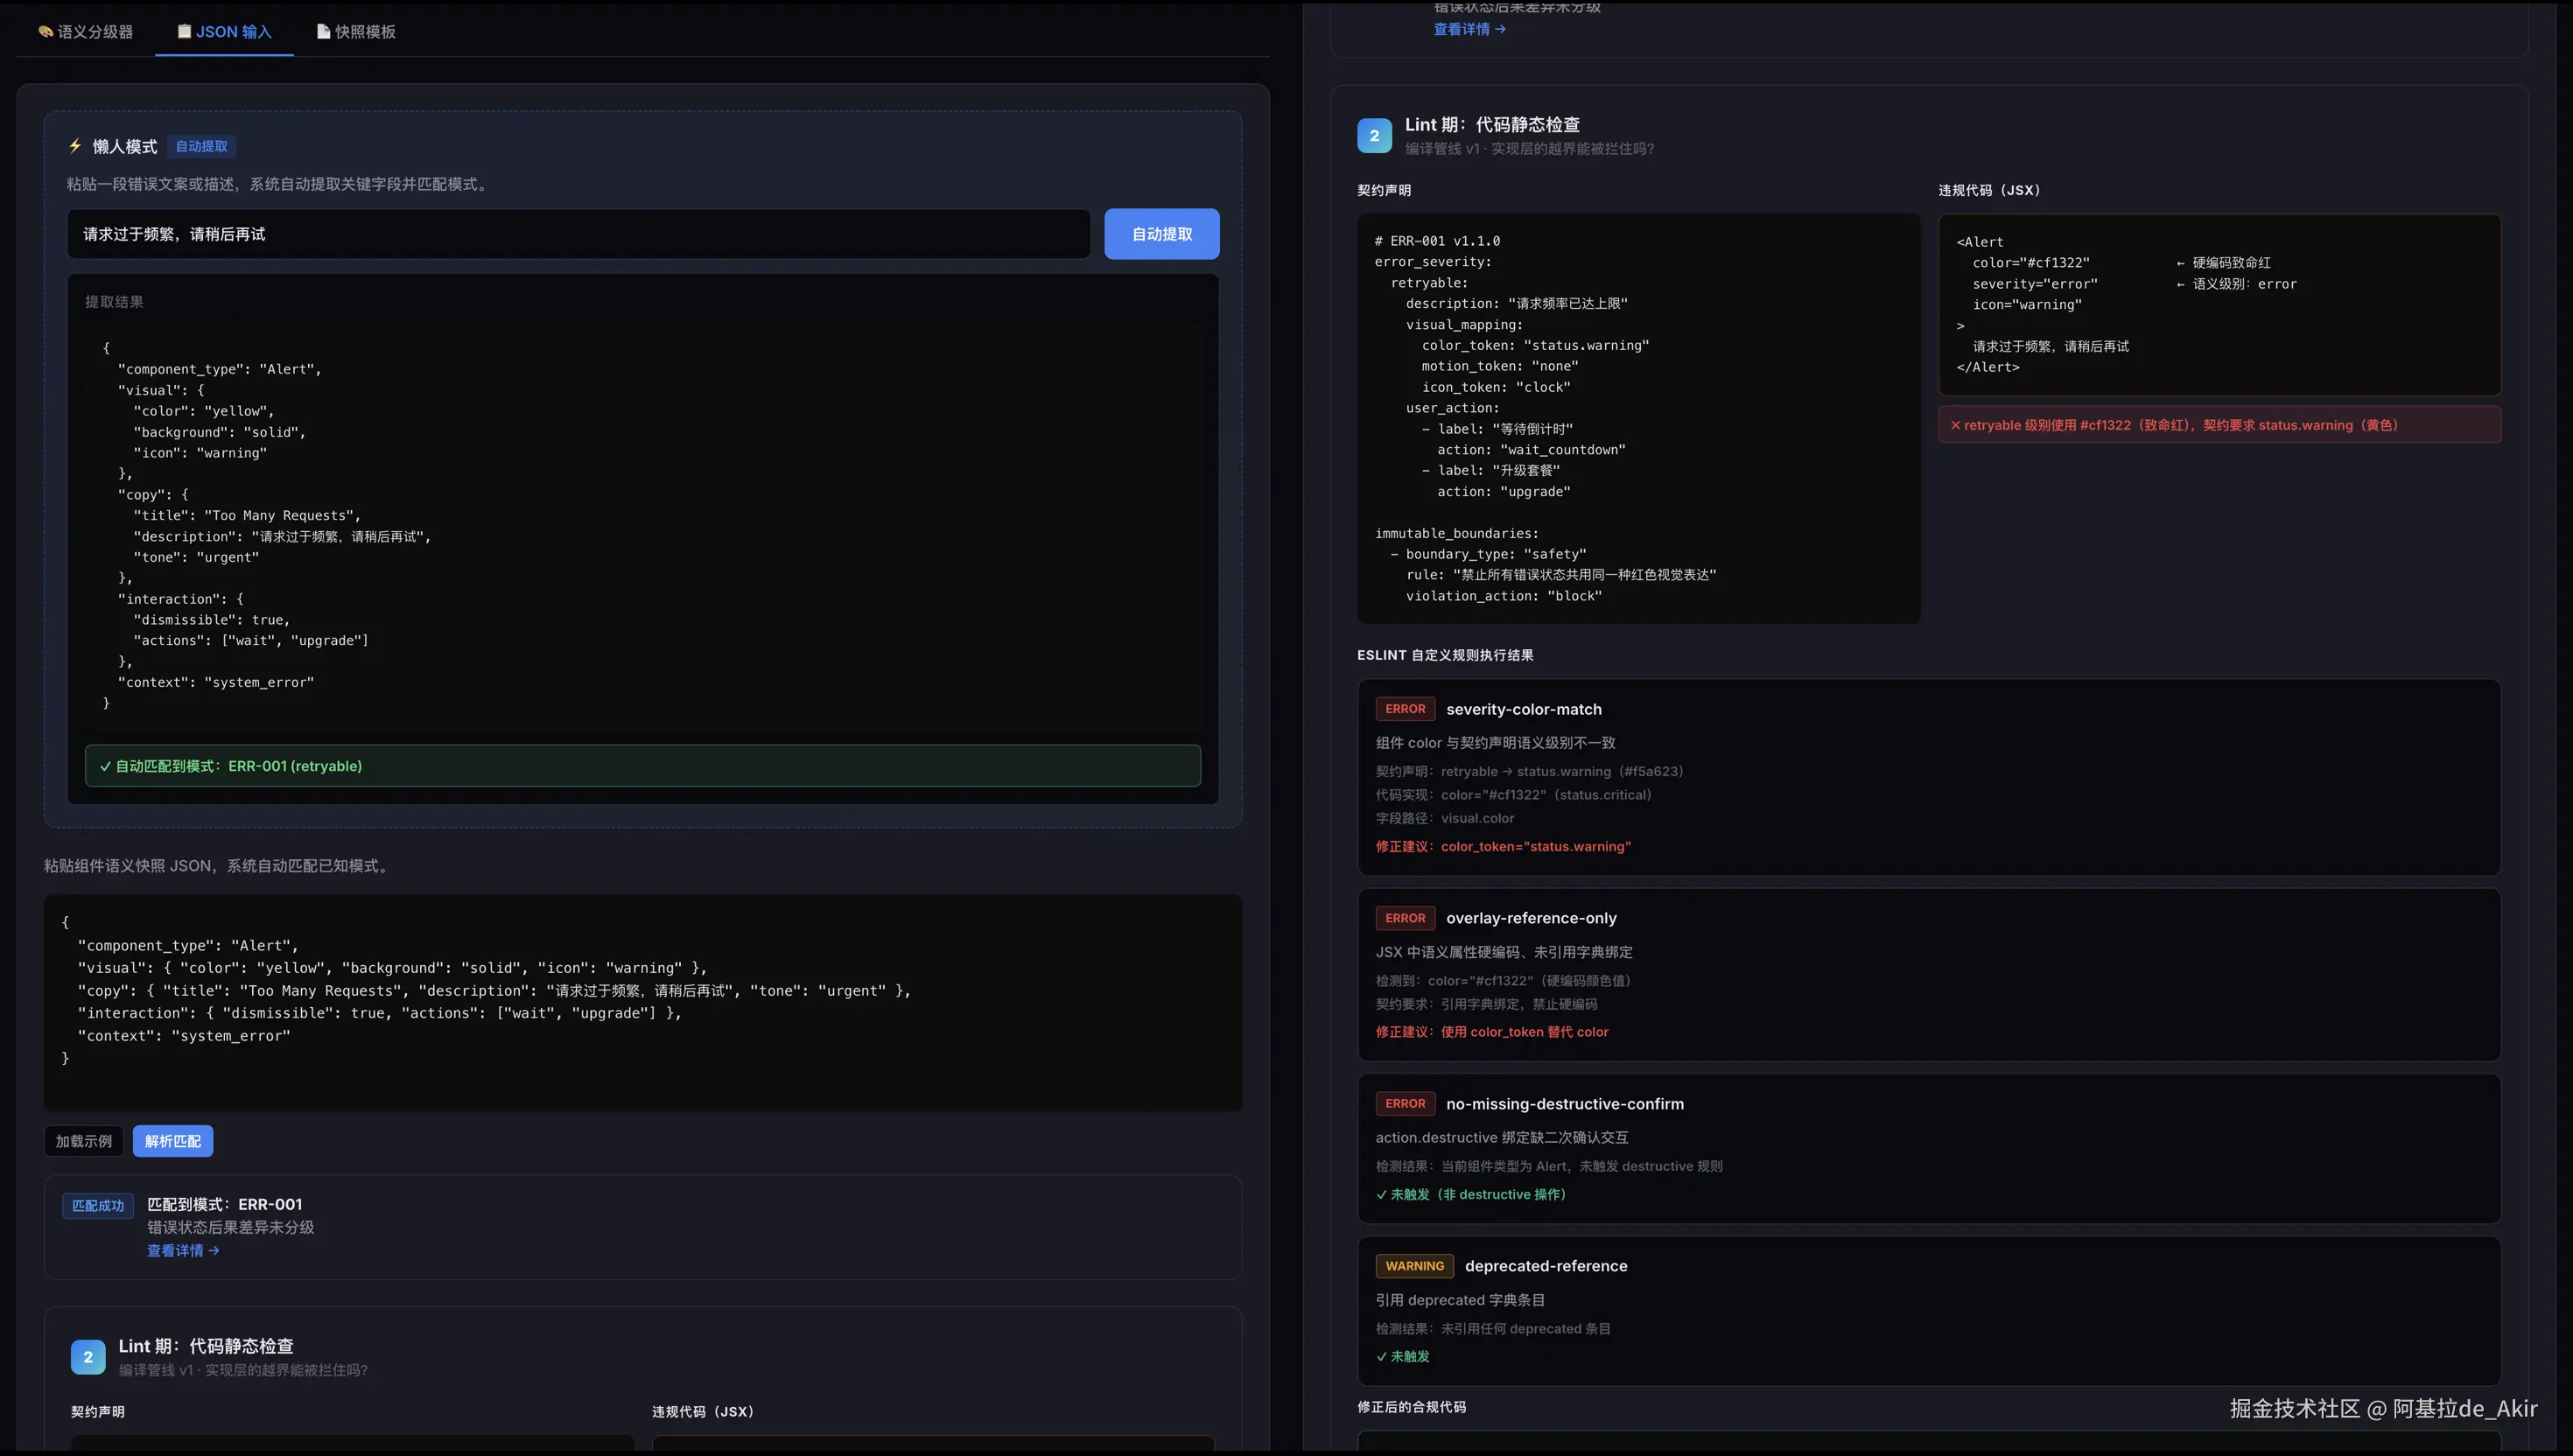Click the right panel Lint 期：代码静态检查 heading
2573x1456 pixels.
coord(1492,125)
